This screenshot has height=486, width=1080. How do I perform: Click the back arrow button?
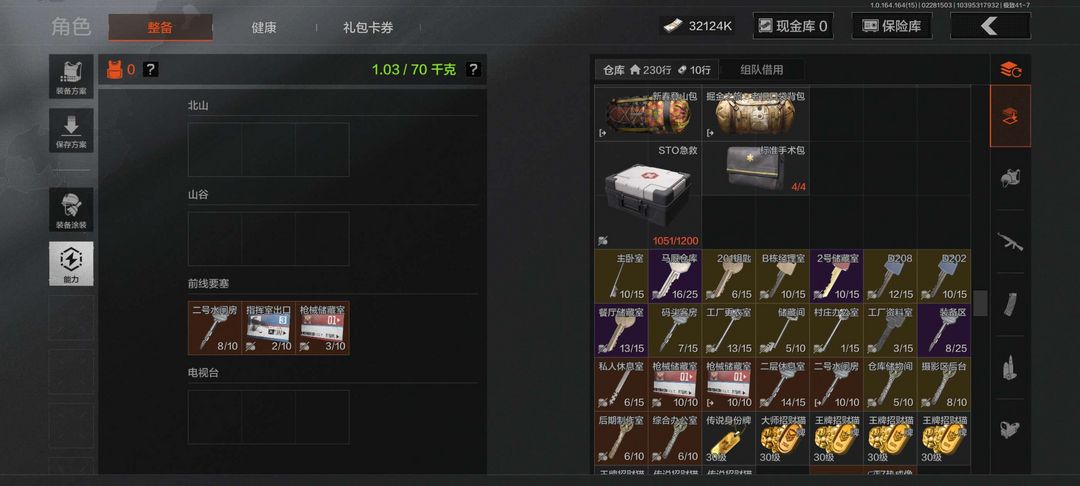tap(990, 26)
